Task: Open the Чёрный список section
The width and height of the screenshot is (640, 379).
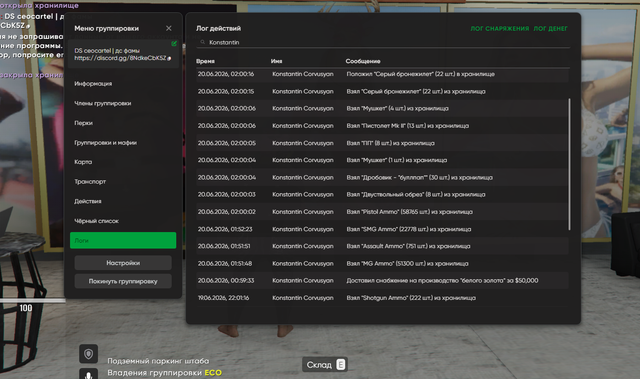Action: 96,221
